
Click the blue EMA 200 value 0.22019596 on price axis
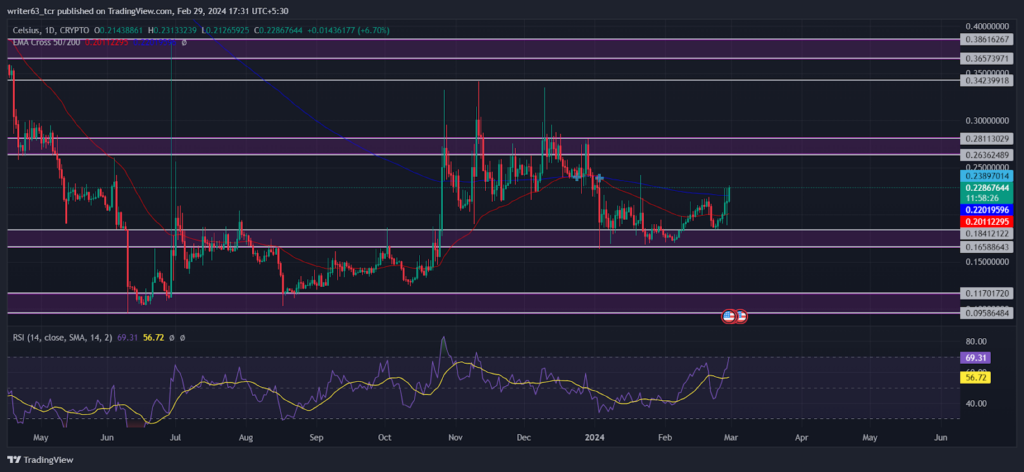click(987, 210)
